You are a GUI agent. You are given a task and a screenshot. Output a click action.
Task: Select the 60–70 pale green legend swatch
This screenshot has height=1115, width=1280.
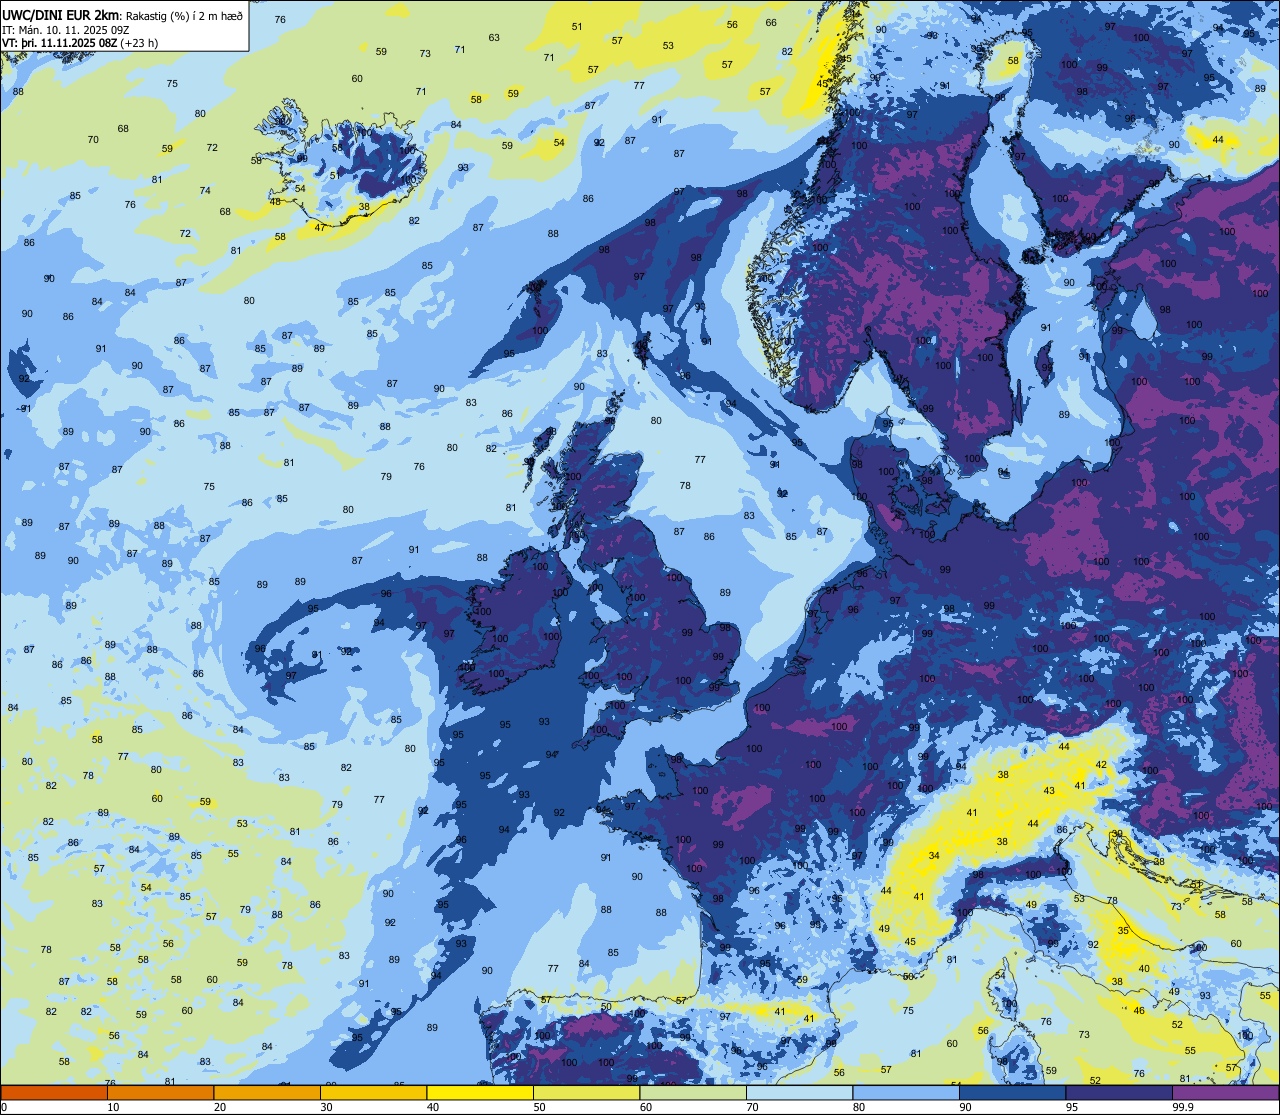[x=693, y=1092]
